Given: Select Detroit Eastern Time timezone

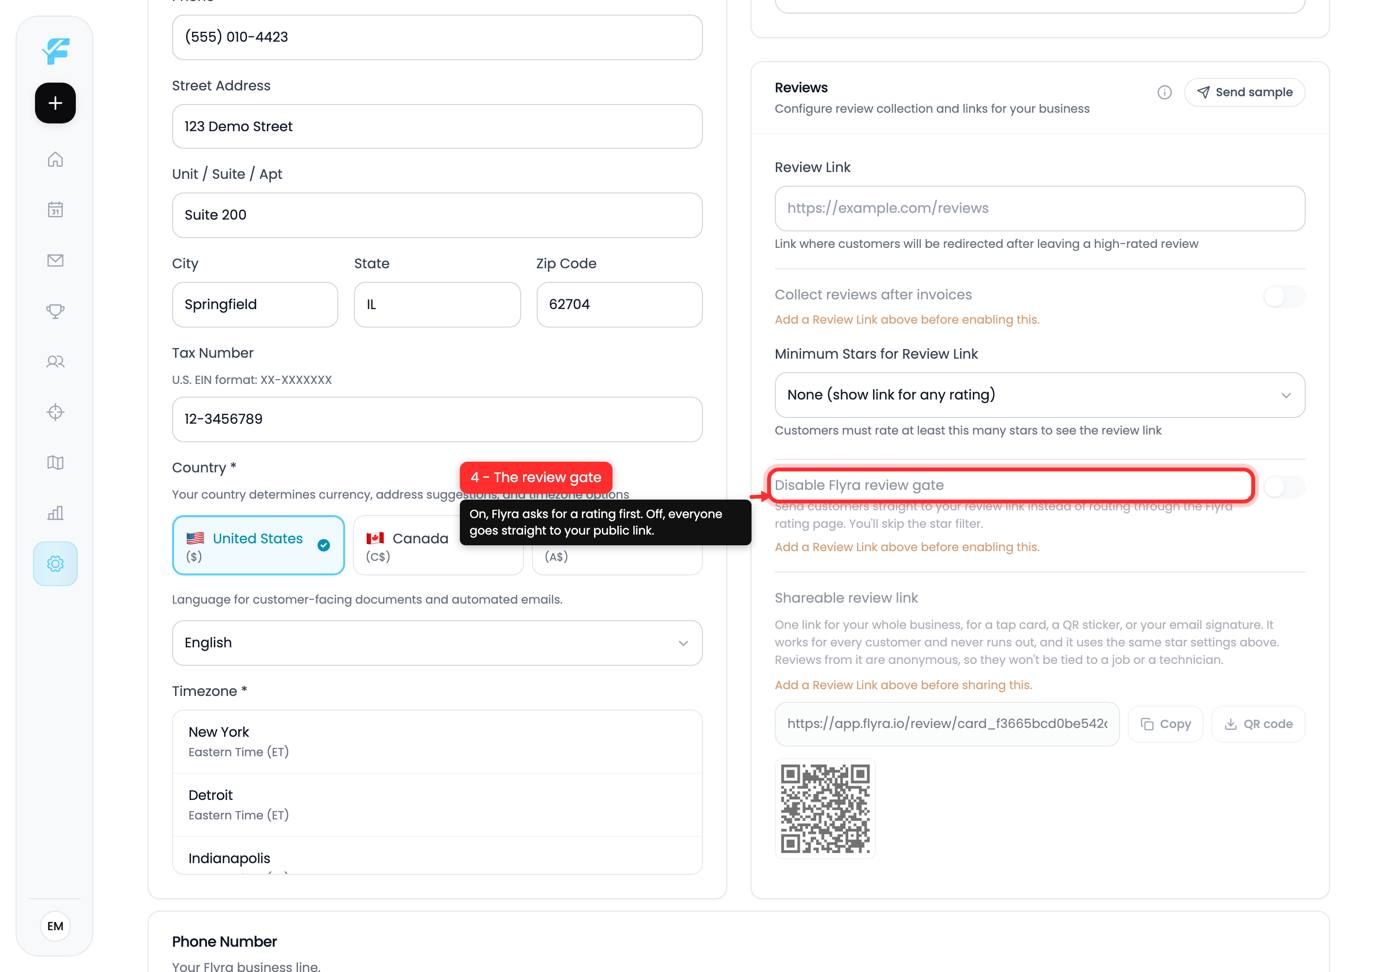Looking at the screenshot, I should (437, 805).
